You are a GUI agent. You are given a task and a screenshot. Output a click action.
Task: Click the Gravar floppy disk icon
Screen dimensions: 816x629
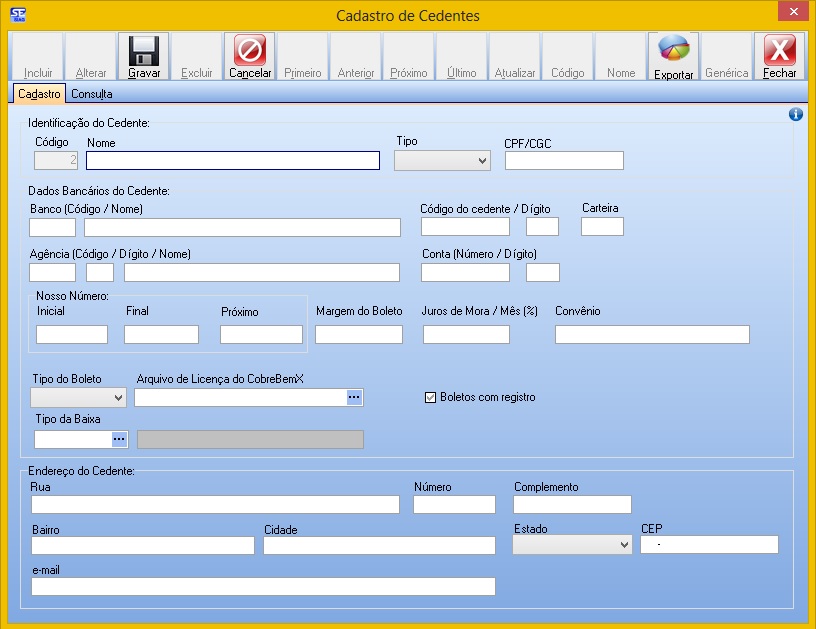pos(143,51)
